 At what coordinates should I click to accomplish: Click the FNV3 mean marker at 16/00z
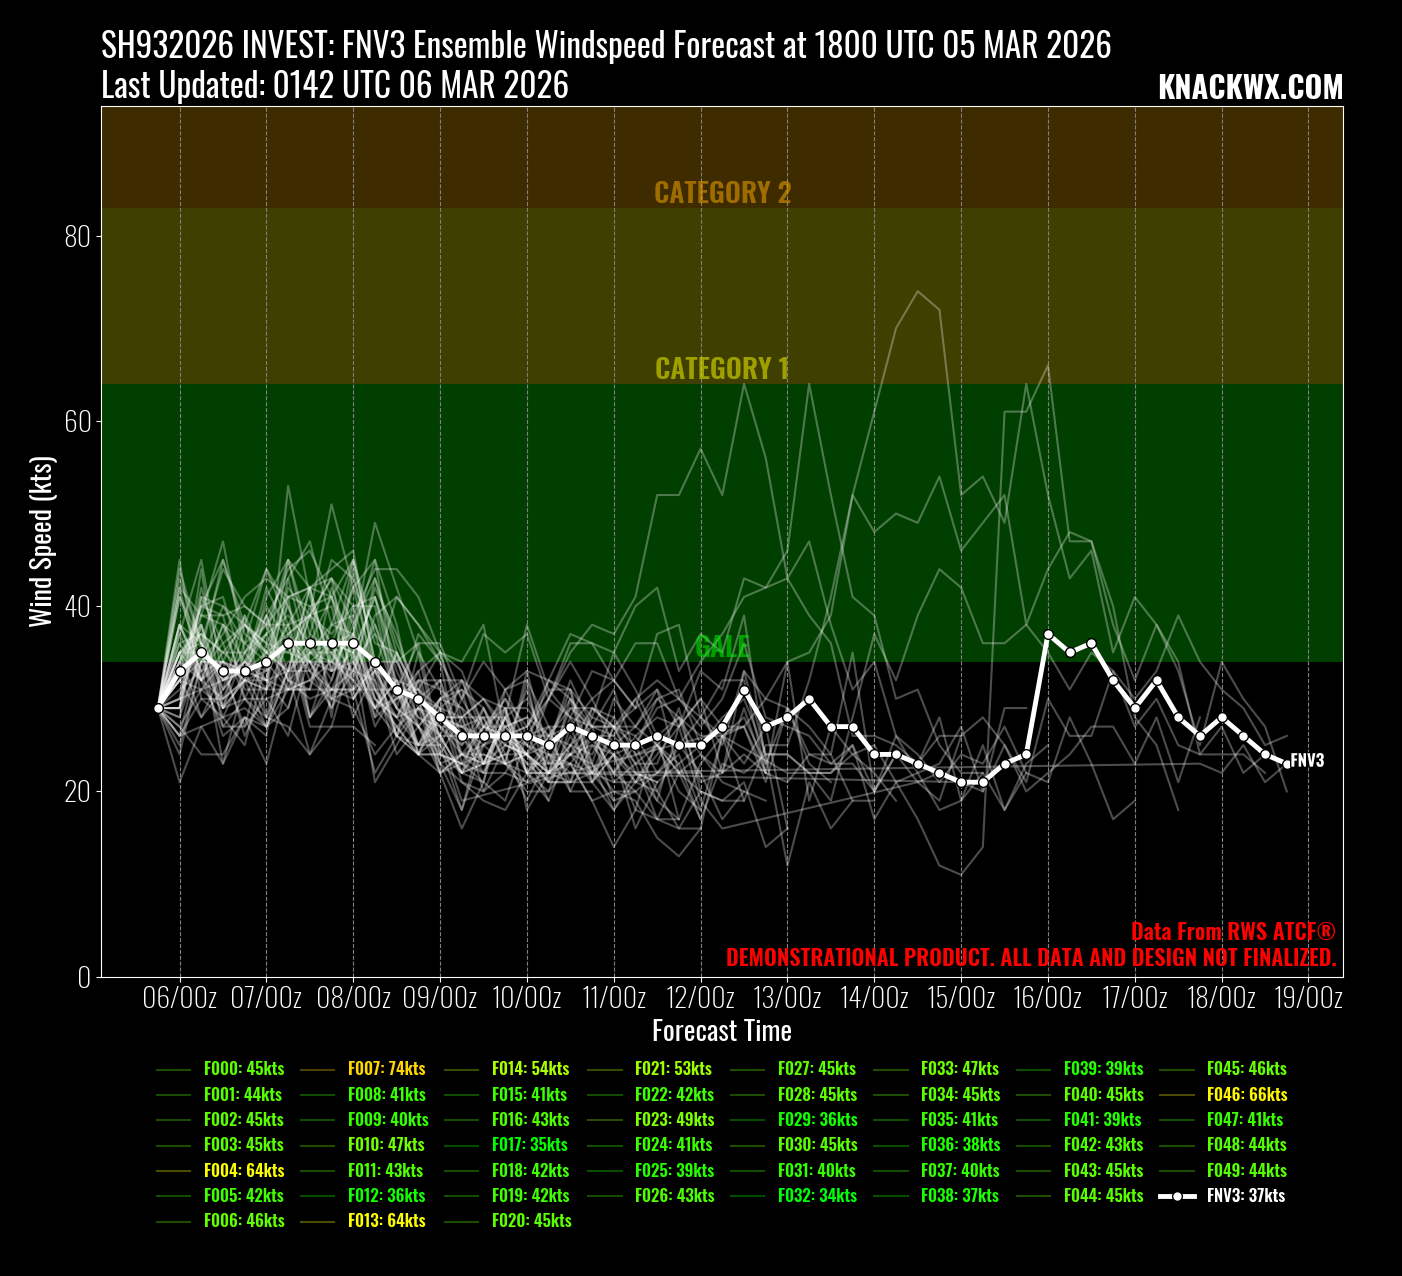[x=1048, y=634]
